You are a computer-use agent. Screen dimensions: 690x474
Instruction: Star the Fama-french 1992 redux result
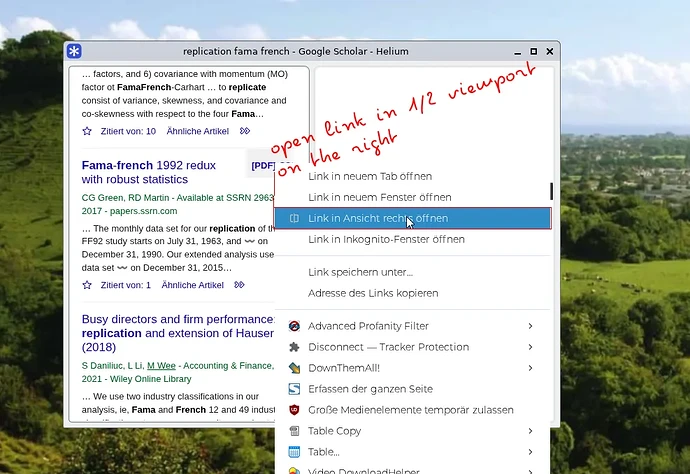tap(87, 285)
